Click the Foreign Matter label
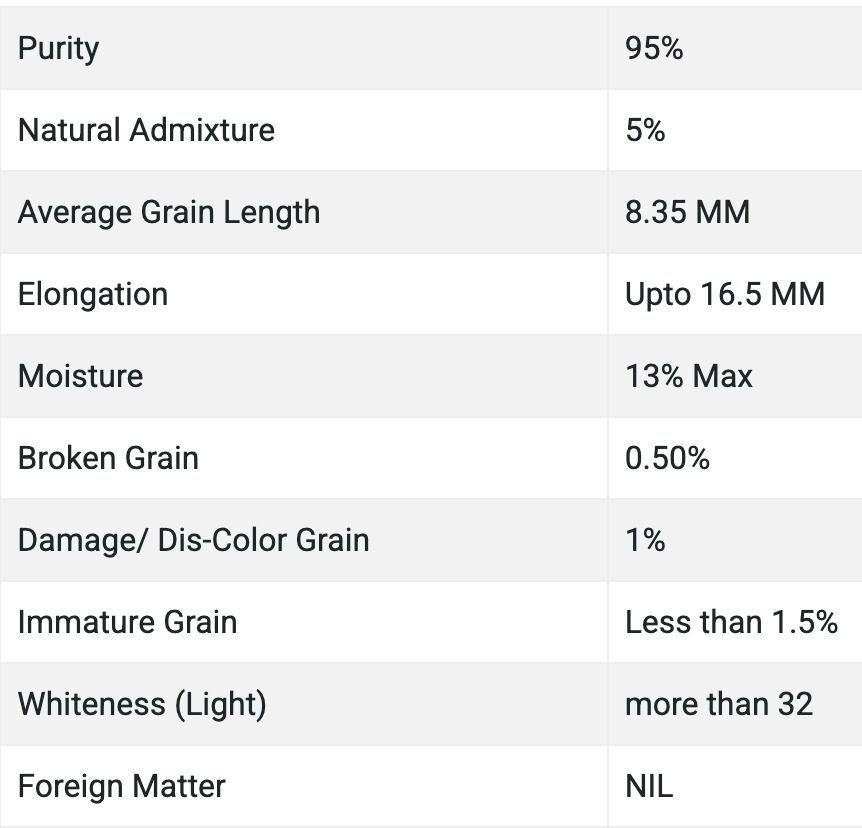Screen dimensions: 862x828 122,786
